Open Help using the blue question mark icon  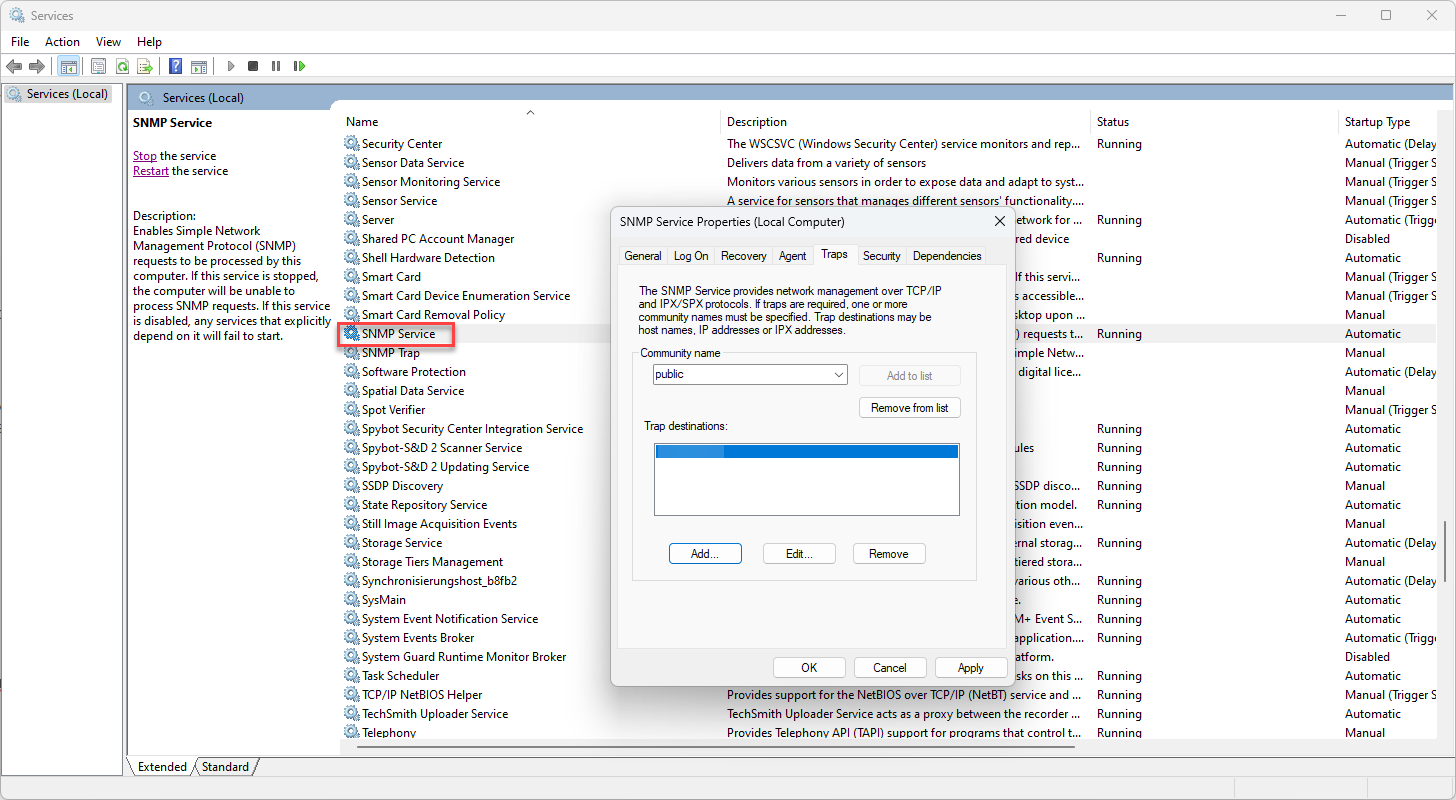[x=176, y=66]
